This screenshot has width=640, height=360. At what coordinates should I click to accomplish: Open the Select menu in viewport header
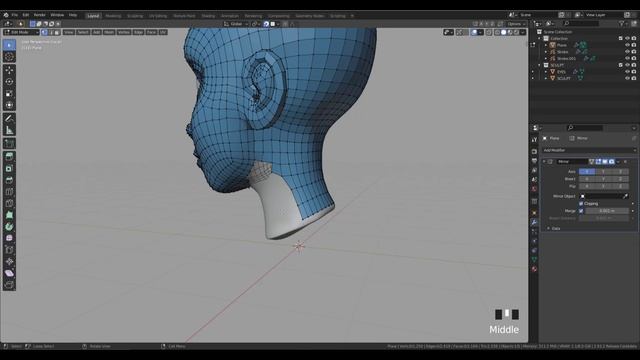(x=83, y=32)
